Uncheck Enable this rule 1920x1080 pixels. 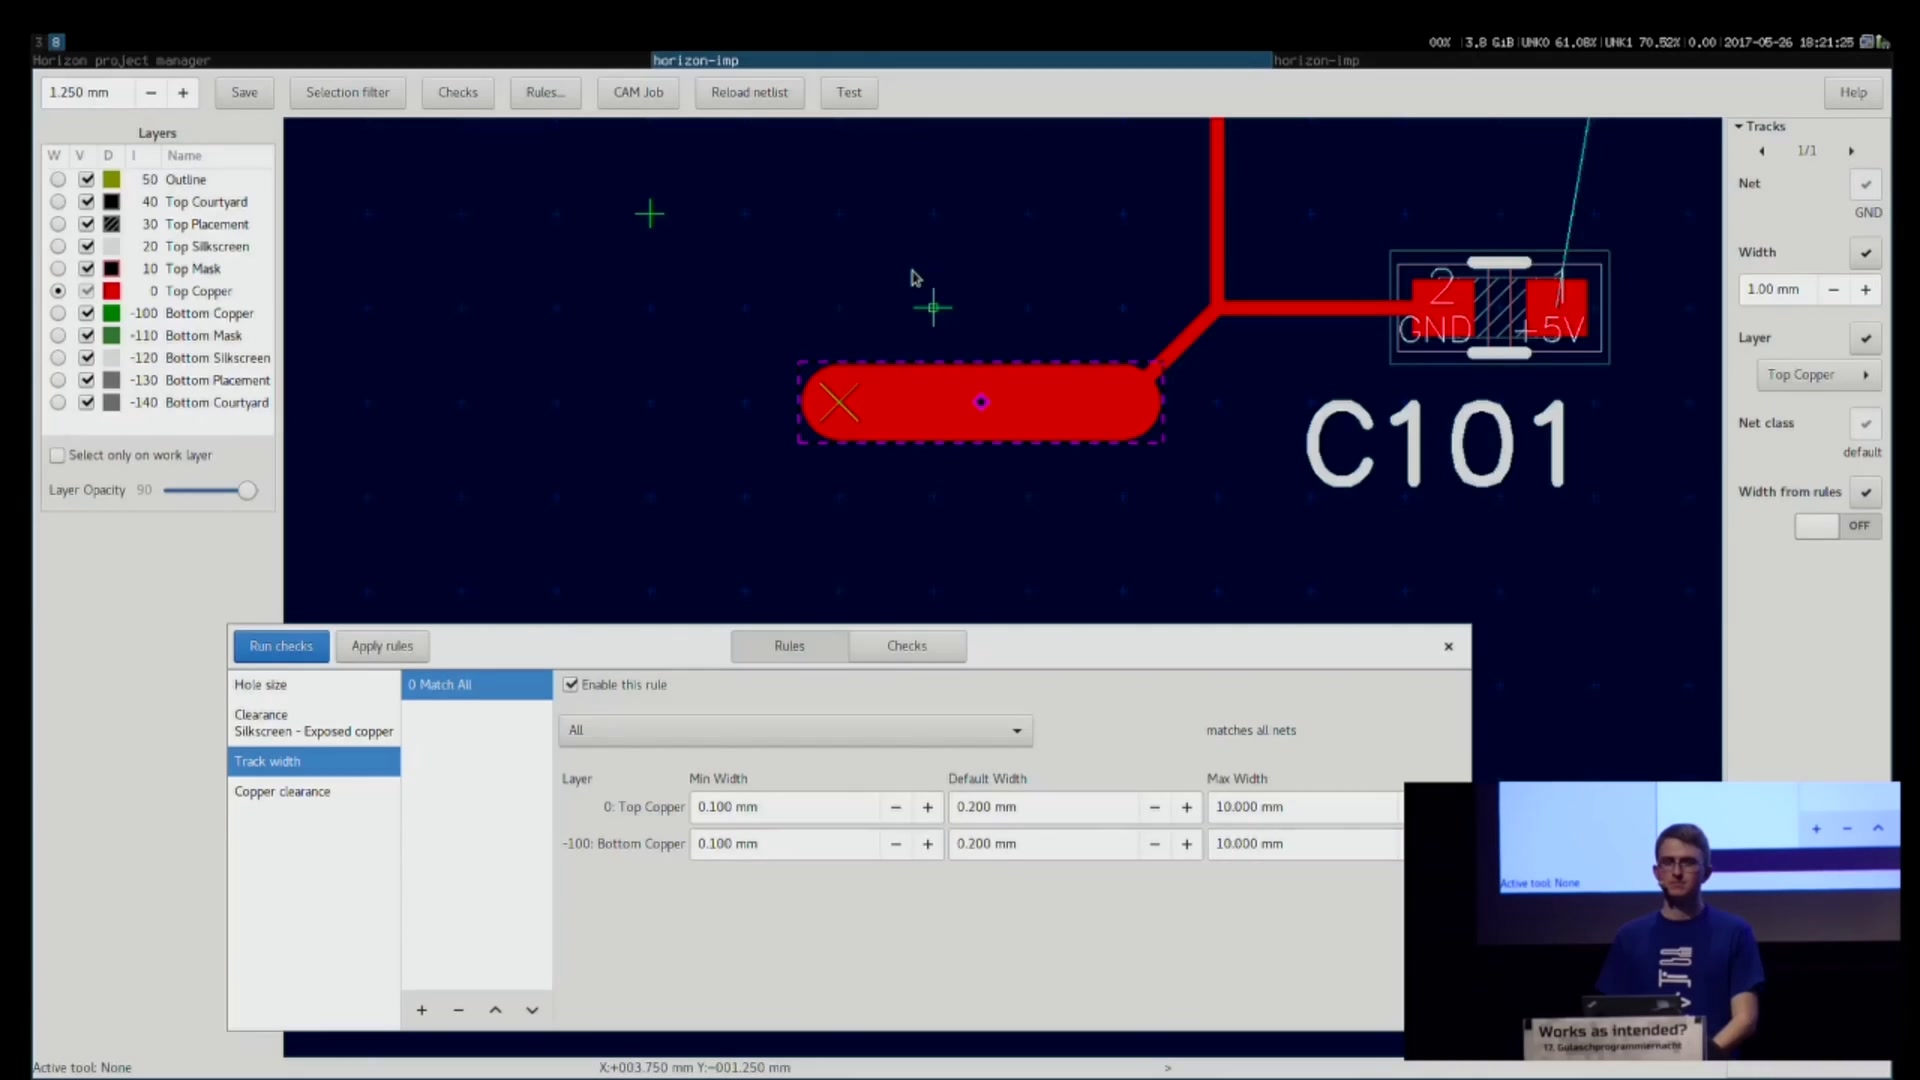point(571,685)
